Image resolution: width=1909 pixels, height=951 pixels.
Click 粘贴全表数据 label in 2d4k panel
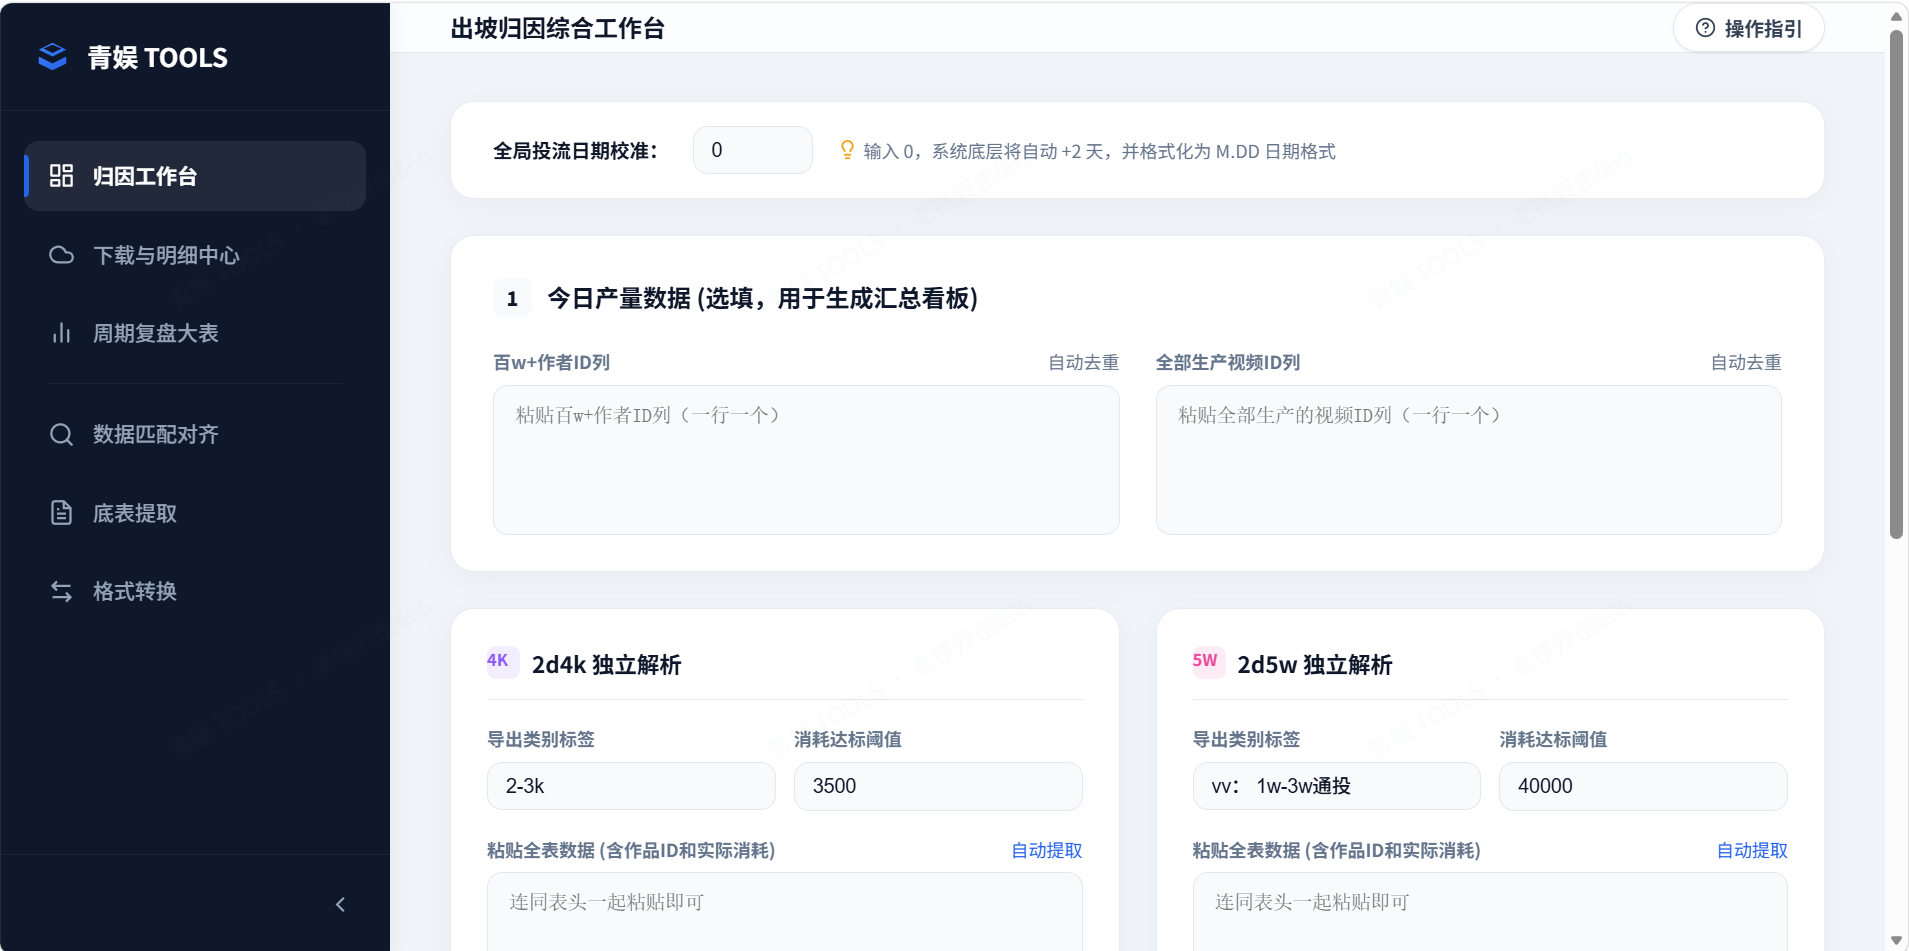631,850
